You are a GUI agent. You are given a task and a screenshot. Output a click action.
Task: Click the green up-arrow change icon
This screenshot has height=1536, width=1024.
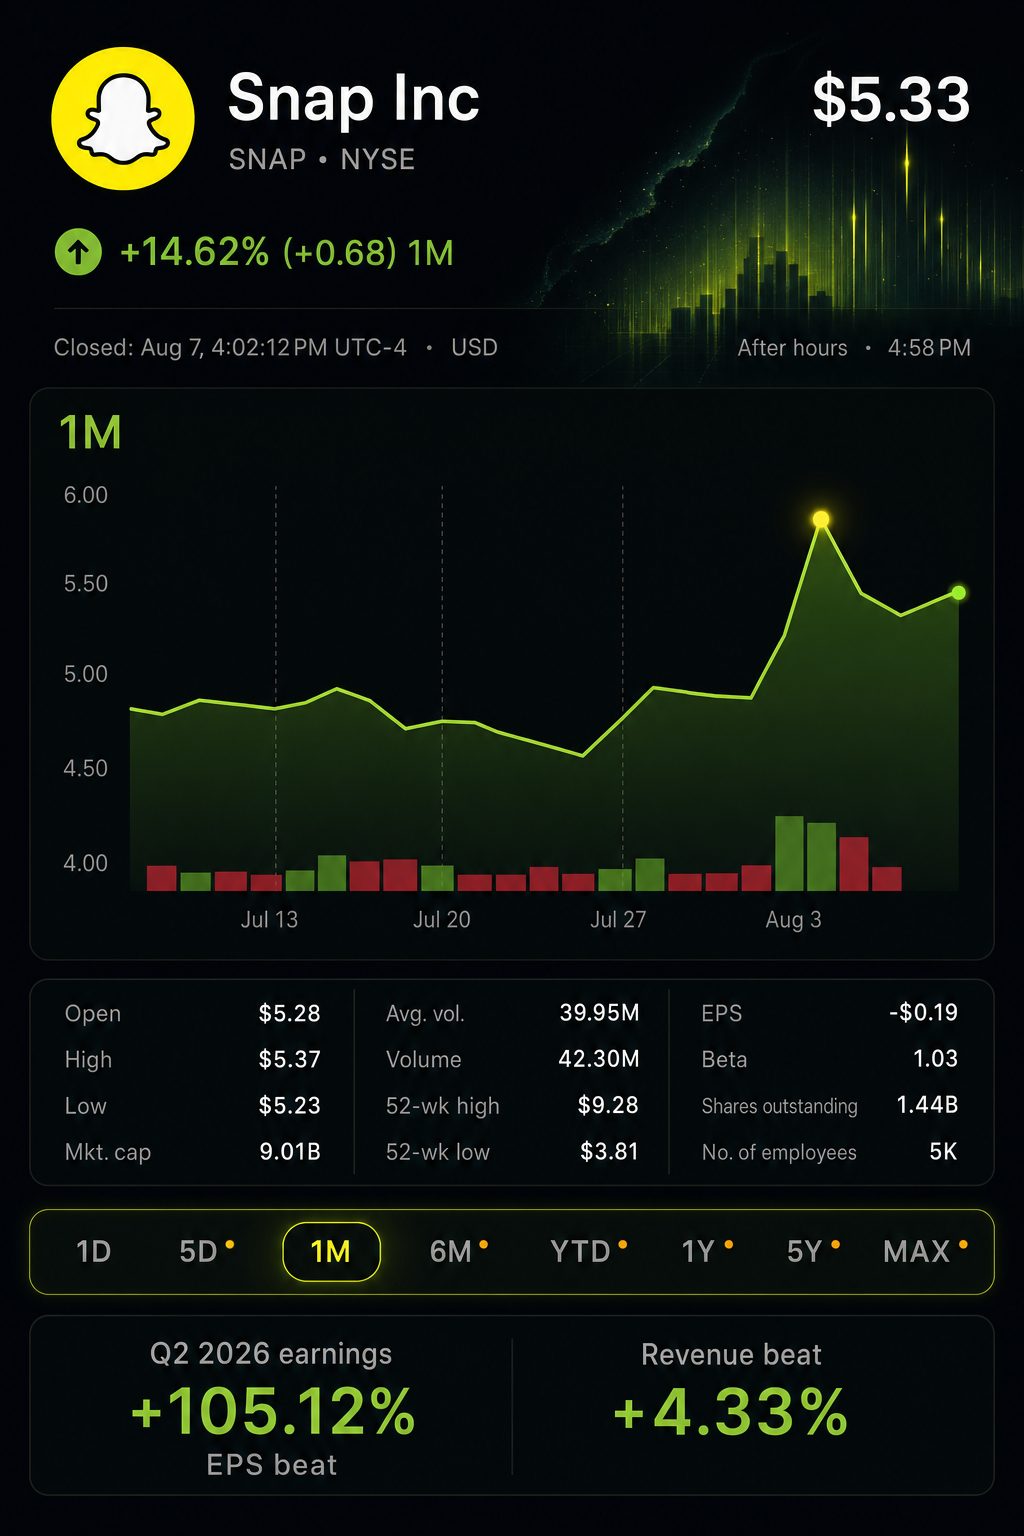click(x=78, y=252)
